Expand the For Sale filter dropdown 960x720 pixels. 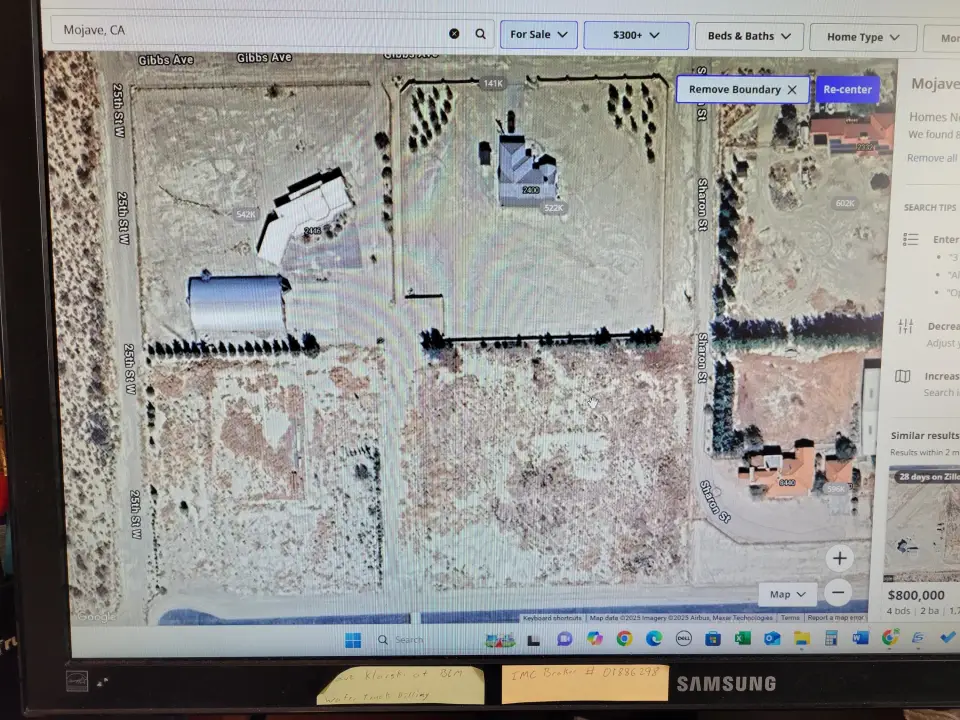[538, 35]
